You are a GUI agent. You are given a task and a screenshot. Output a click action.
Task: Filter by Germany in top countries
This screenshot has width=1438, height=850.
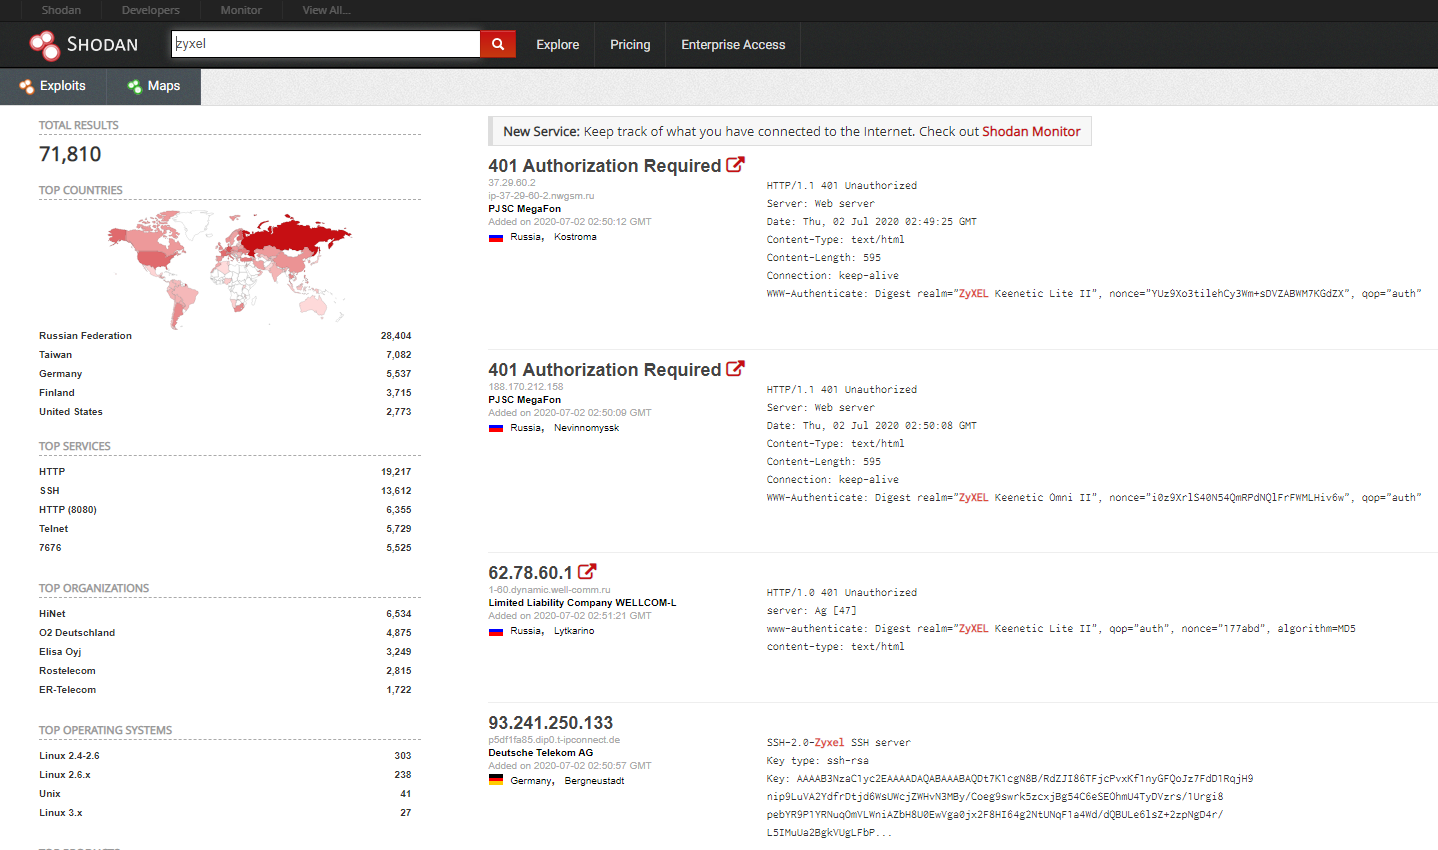point(60,374)
